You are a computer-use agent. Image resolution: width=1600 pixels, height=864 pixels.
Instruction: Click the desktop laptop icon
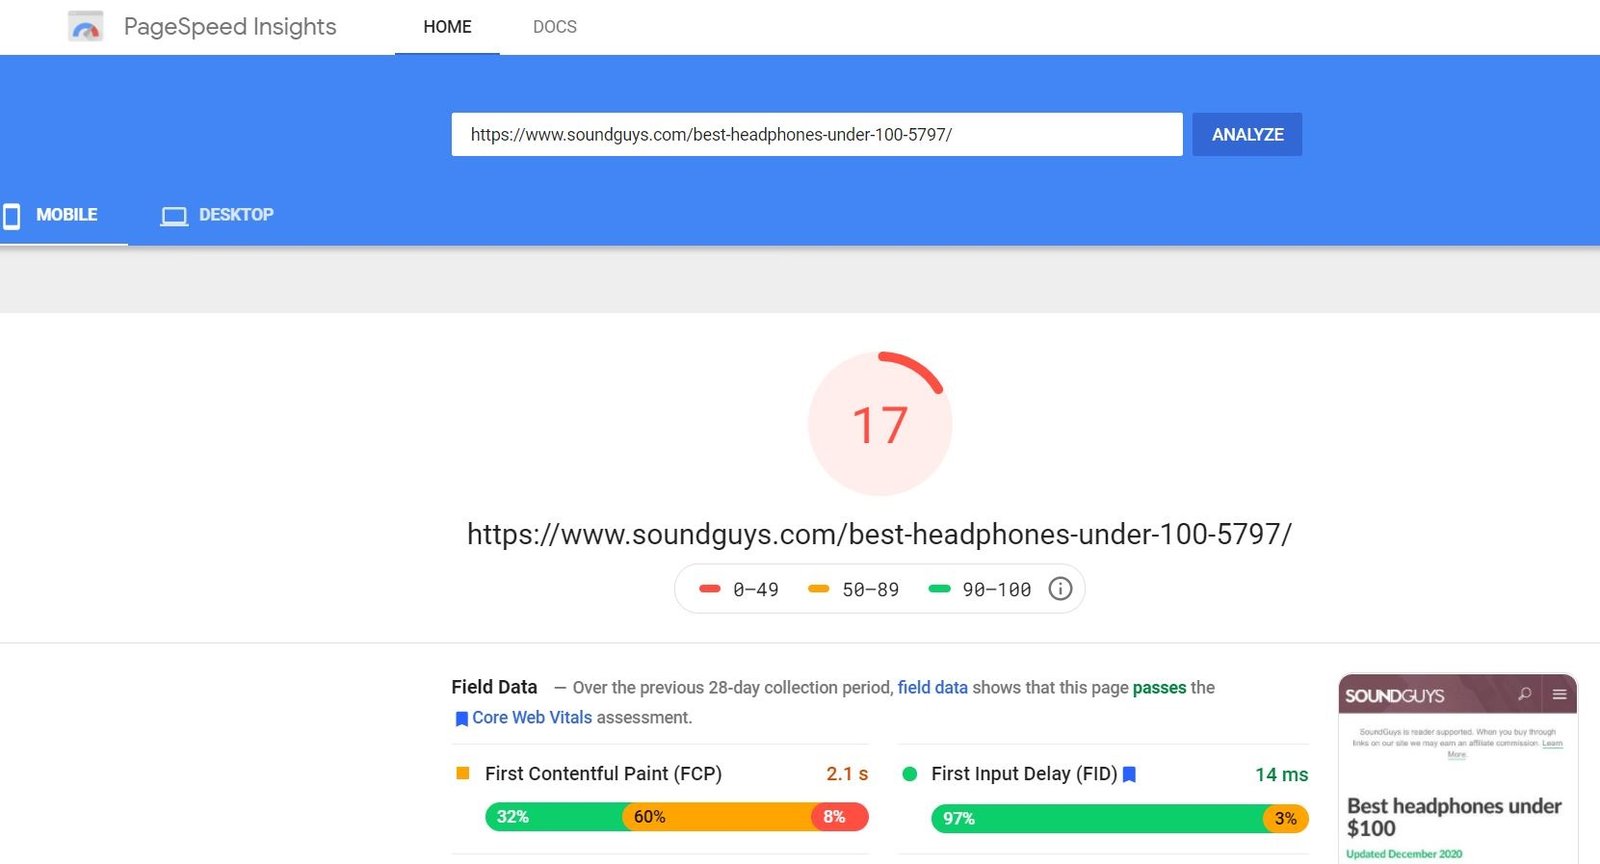coord(174,216)
